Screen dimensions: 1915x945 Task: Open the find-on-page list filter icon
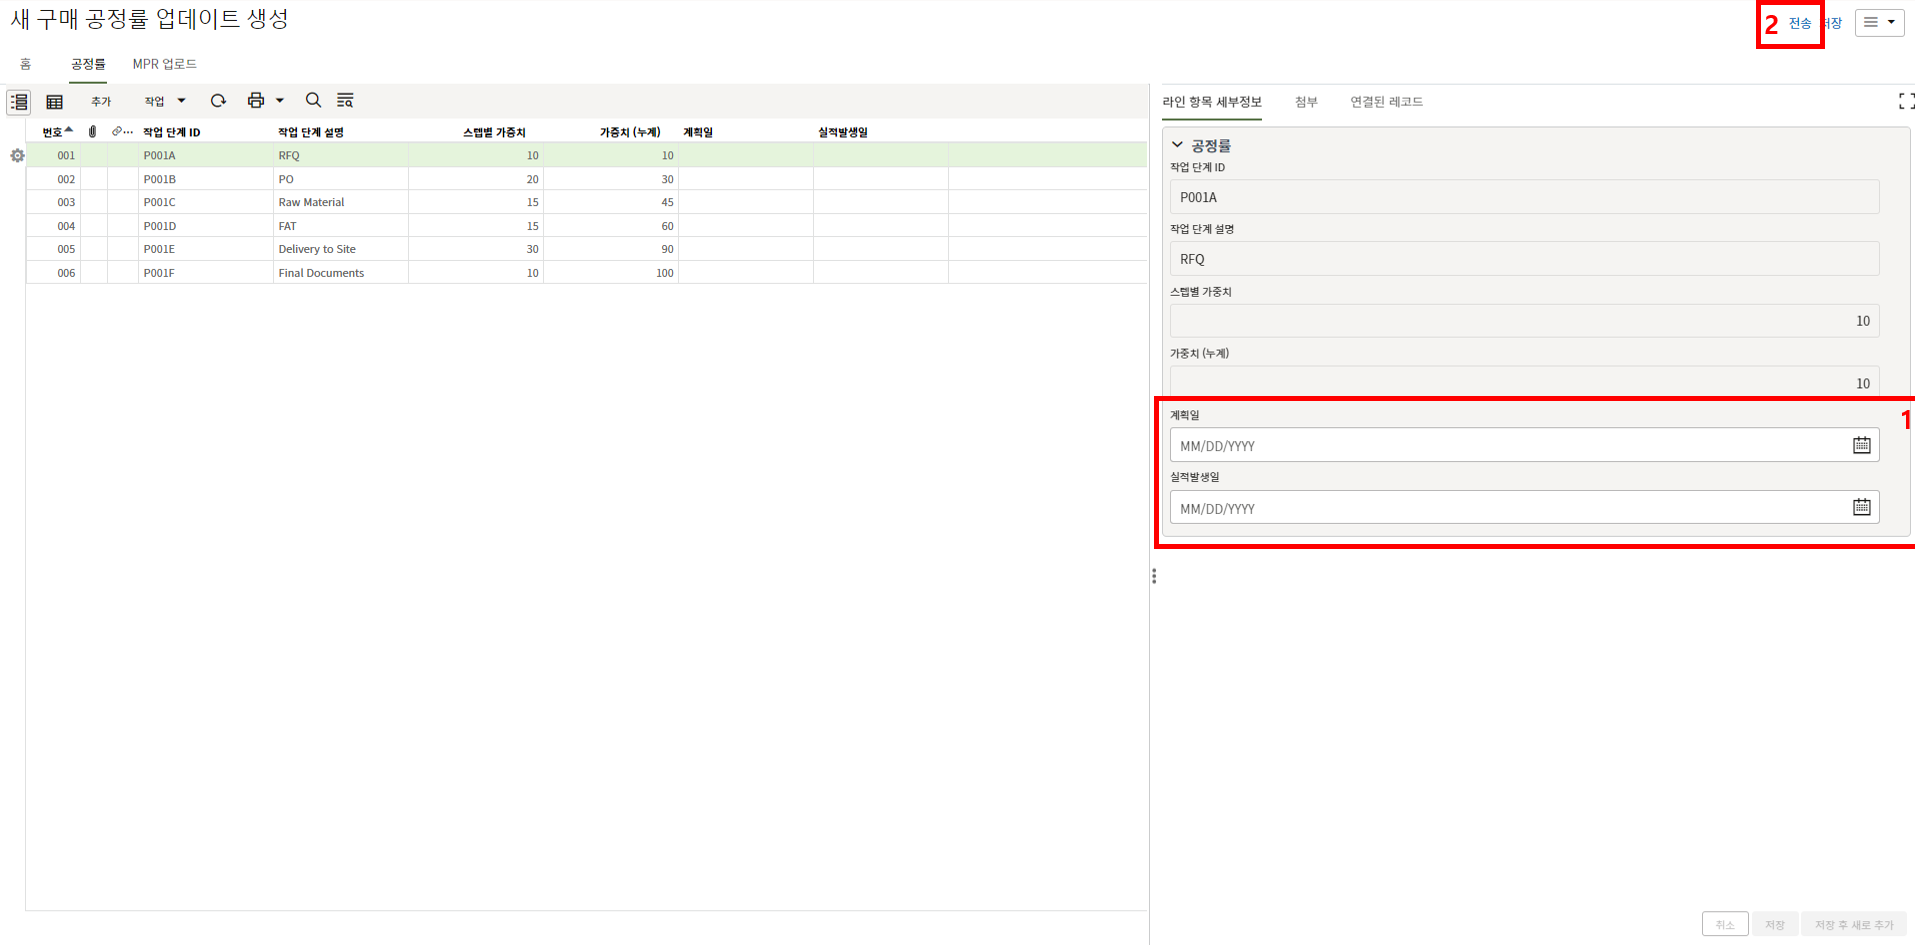pyautogui.click(x=345, y=101)
